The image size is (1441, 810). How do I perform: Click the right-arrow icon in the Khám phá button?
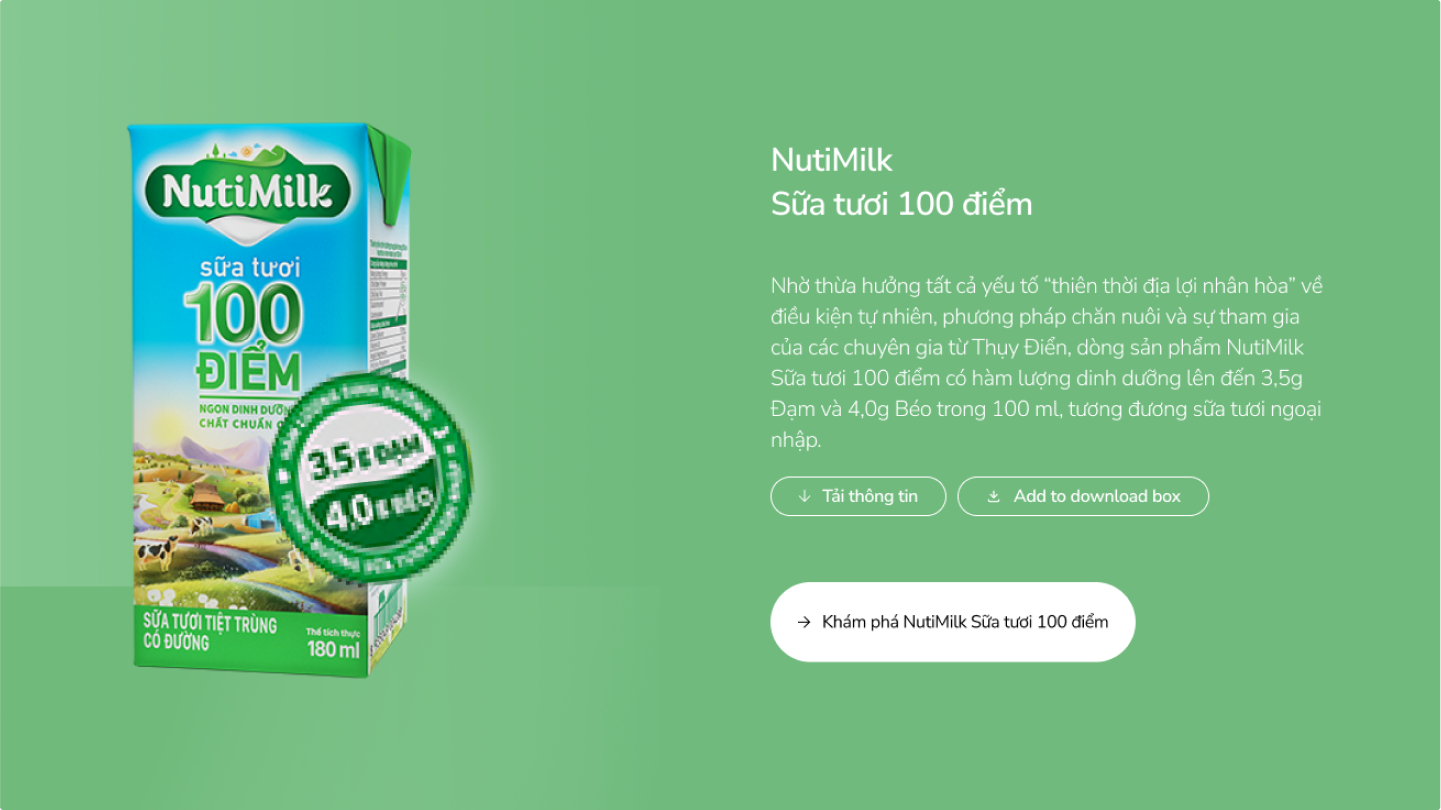(803, 622)
